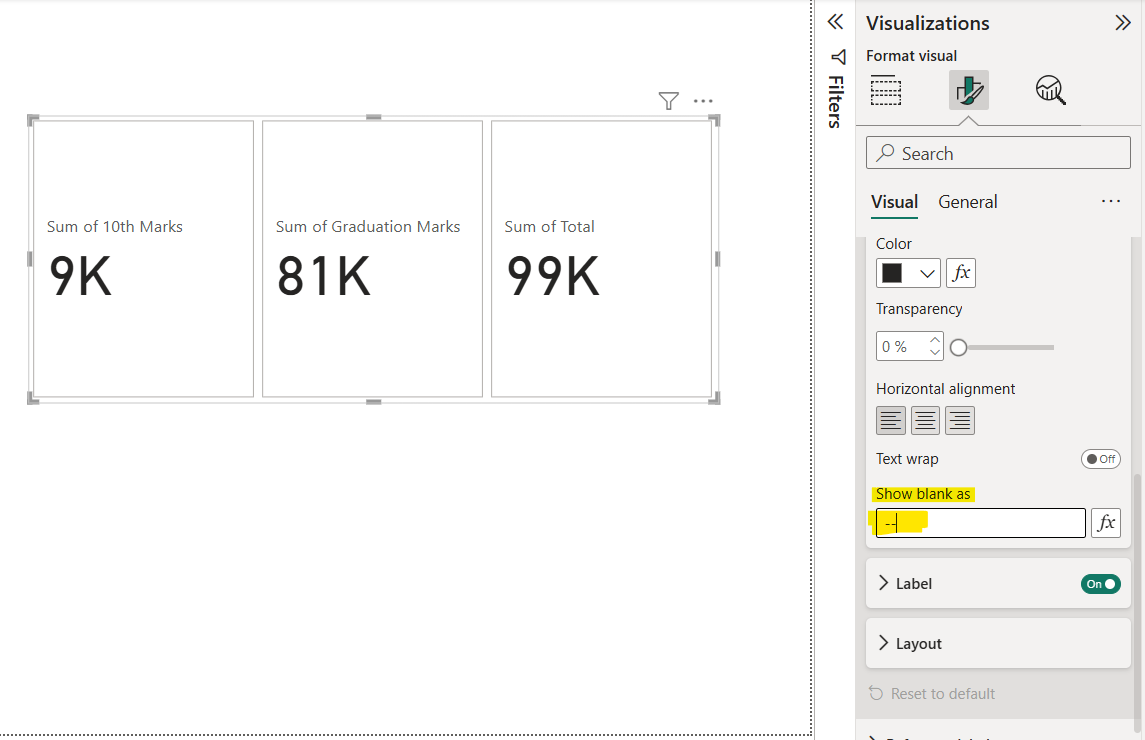Align text center horizontally

click(x=925, y=421)
